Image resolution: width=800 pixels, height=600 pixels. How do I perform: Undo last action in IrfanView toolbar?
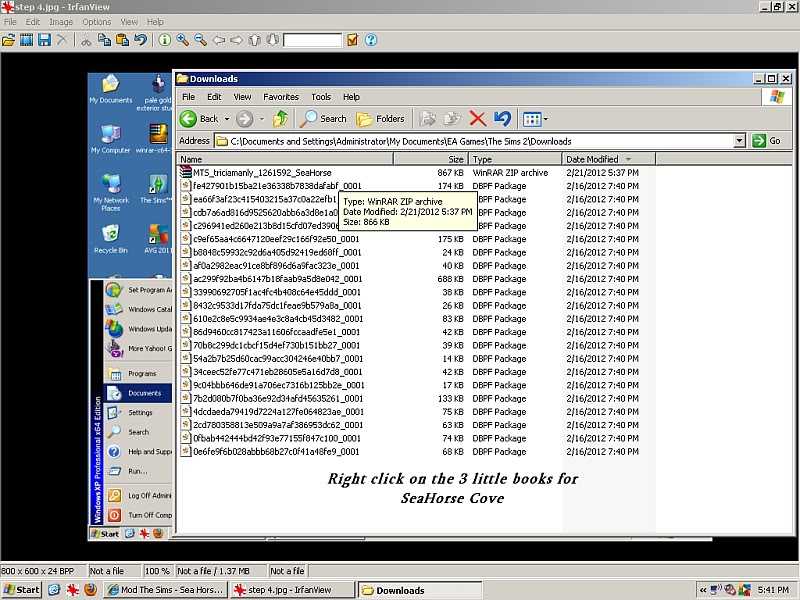[x=140, y=40]
